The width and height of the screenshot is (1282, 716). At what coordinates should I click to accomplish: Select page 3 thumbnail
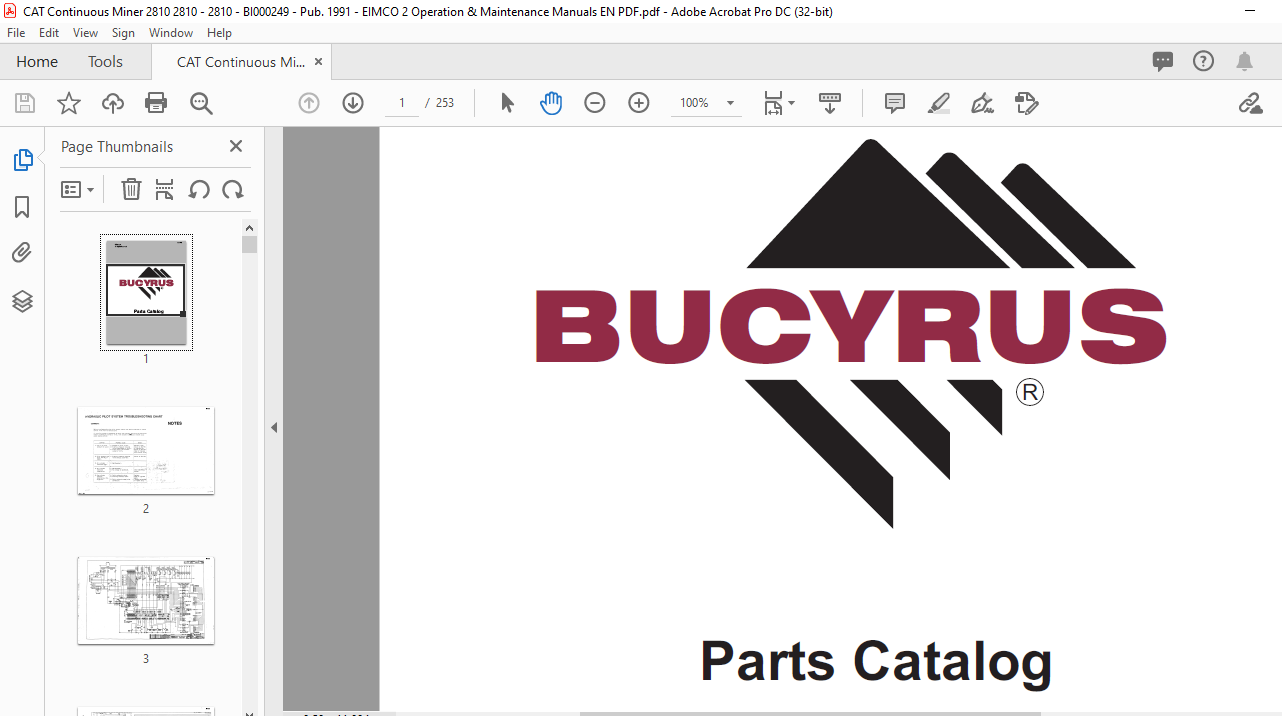click(x=146, y=600)
